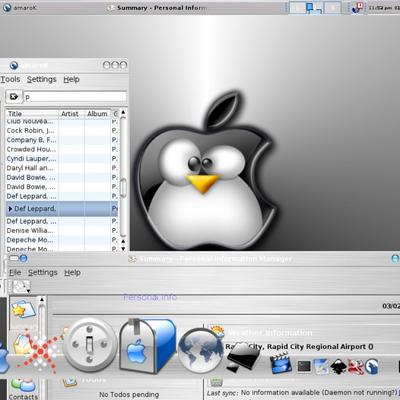Screen dimensions: 400x400
Task: Click the tray icon left of the clock
Action: tap(358, 7)
